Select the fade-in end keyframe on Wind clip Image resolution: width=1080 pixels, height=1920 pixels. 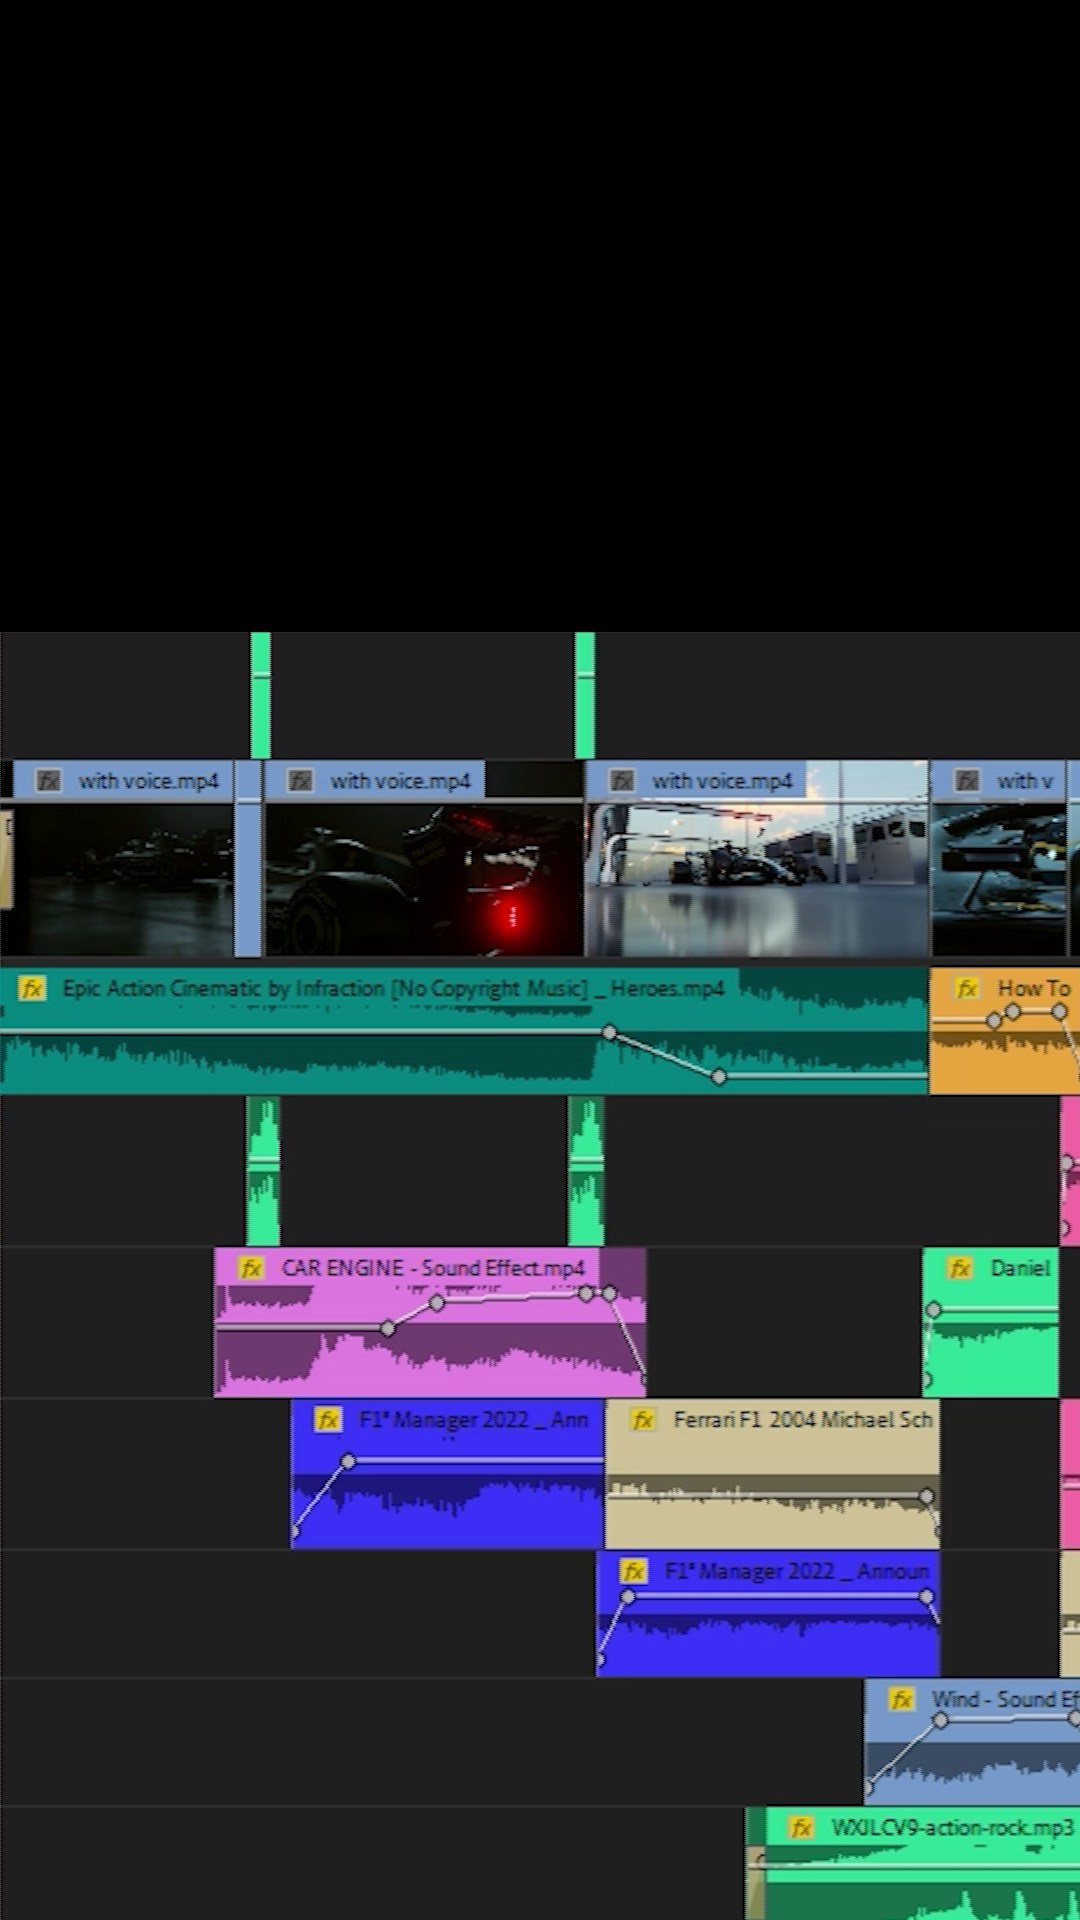(x=940, y=1720)
